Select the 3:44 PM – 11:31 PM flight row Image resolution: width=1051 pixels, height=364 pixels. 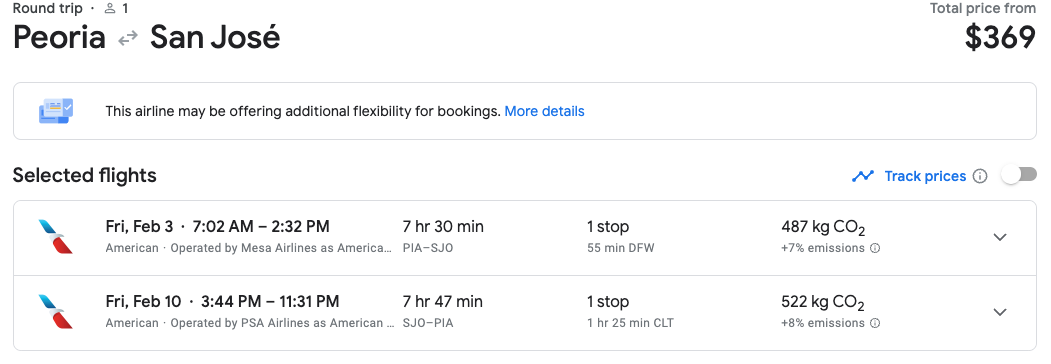525,313
